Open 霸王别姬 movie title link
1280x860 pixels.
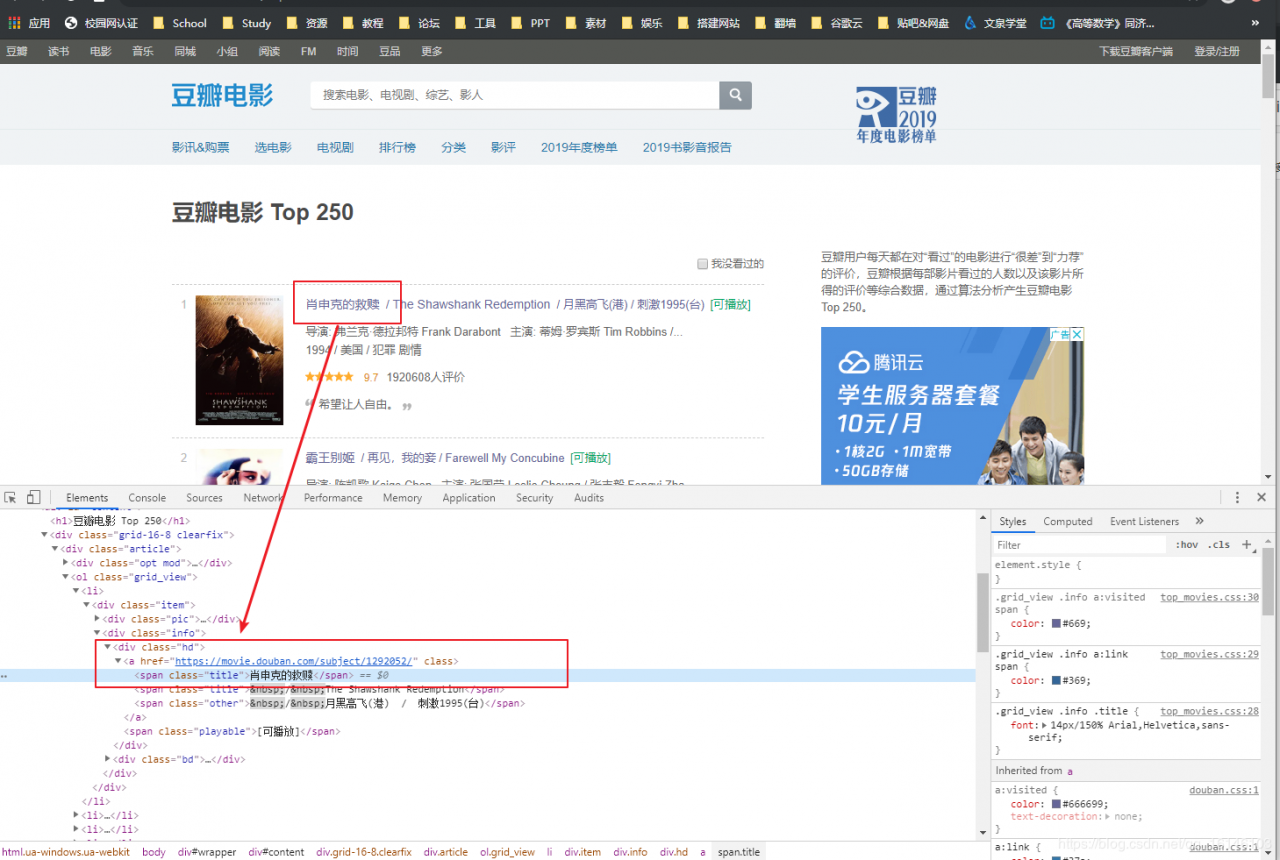330,458
